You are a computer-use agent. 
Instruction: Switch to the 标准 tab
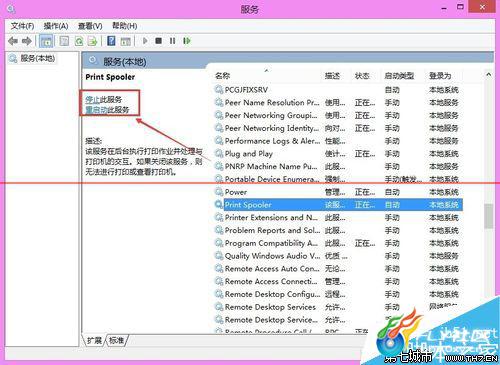click(x=116, y=340)
